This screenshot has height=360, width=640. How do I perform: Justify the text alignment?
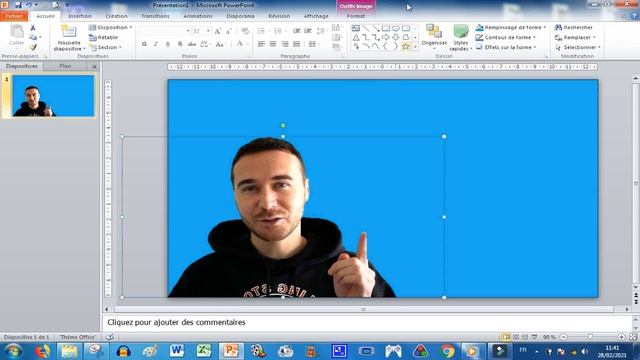pos(297,44)
